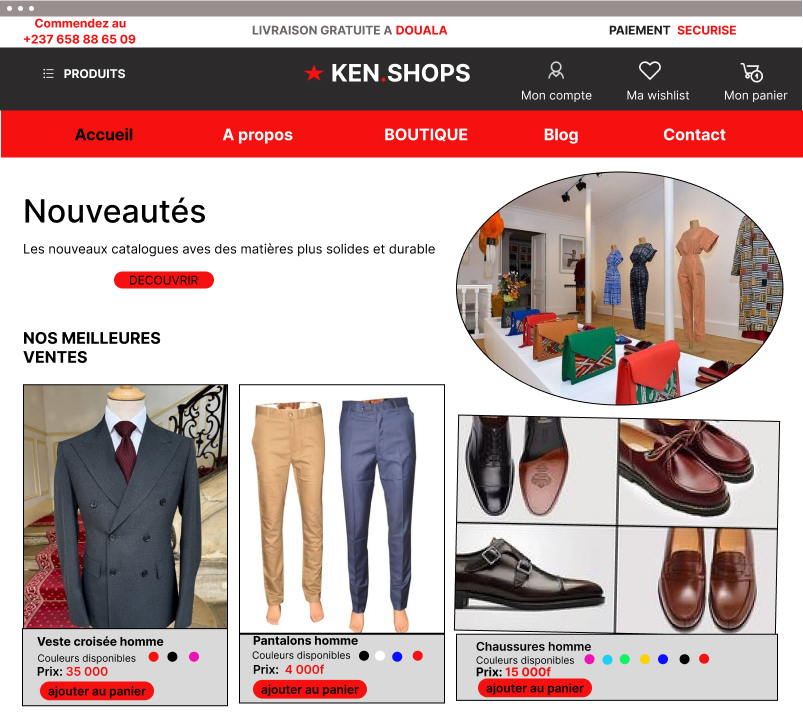Click the DECOUVRIR button
The width and height of the screenshot is (803, 714).
pos(164,280)
